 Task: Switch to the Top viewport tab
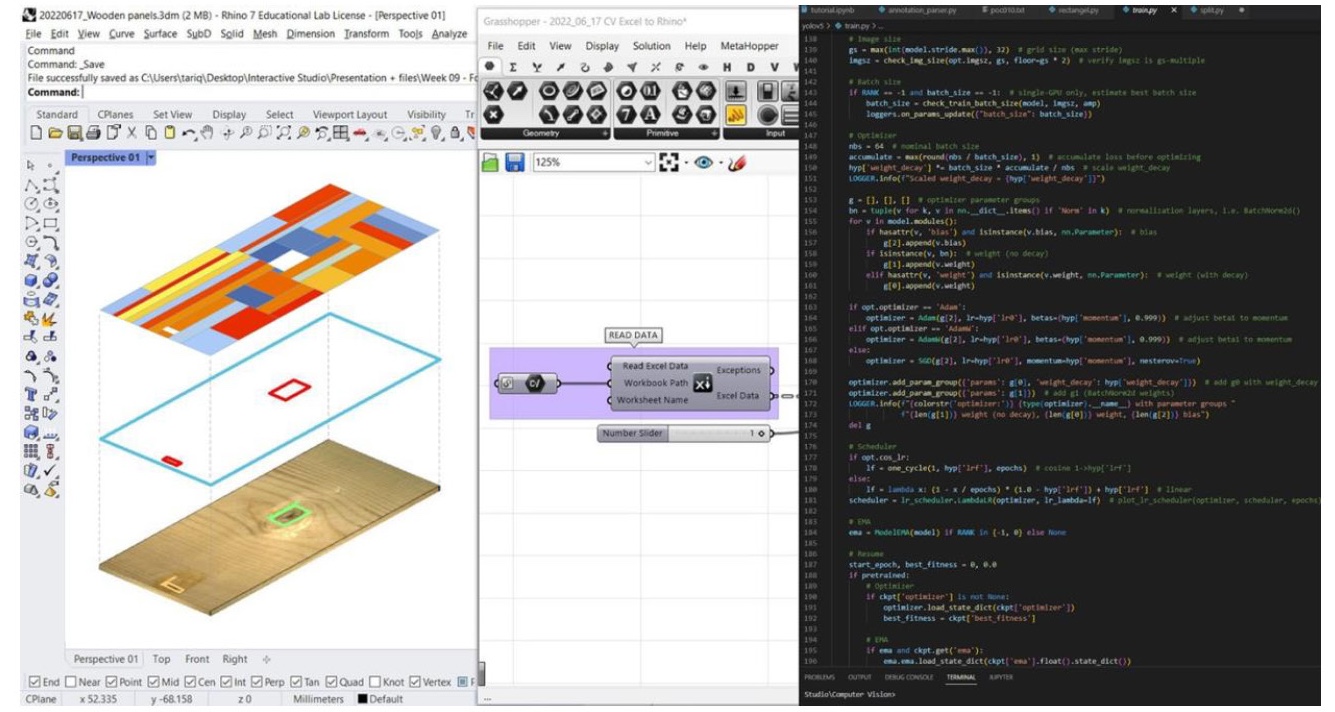point(161,659)
